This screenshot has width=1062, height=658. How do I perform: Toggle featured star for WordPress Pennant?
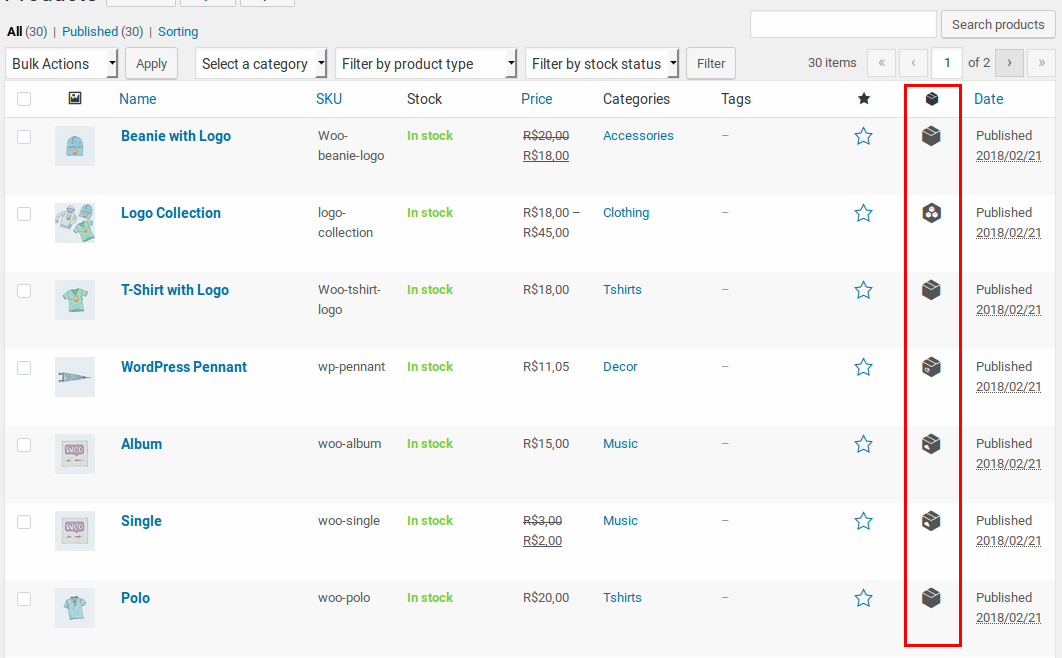pyautogui.click(x=863, y=368)
